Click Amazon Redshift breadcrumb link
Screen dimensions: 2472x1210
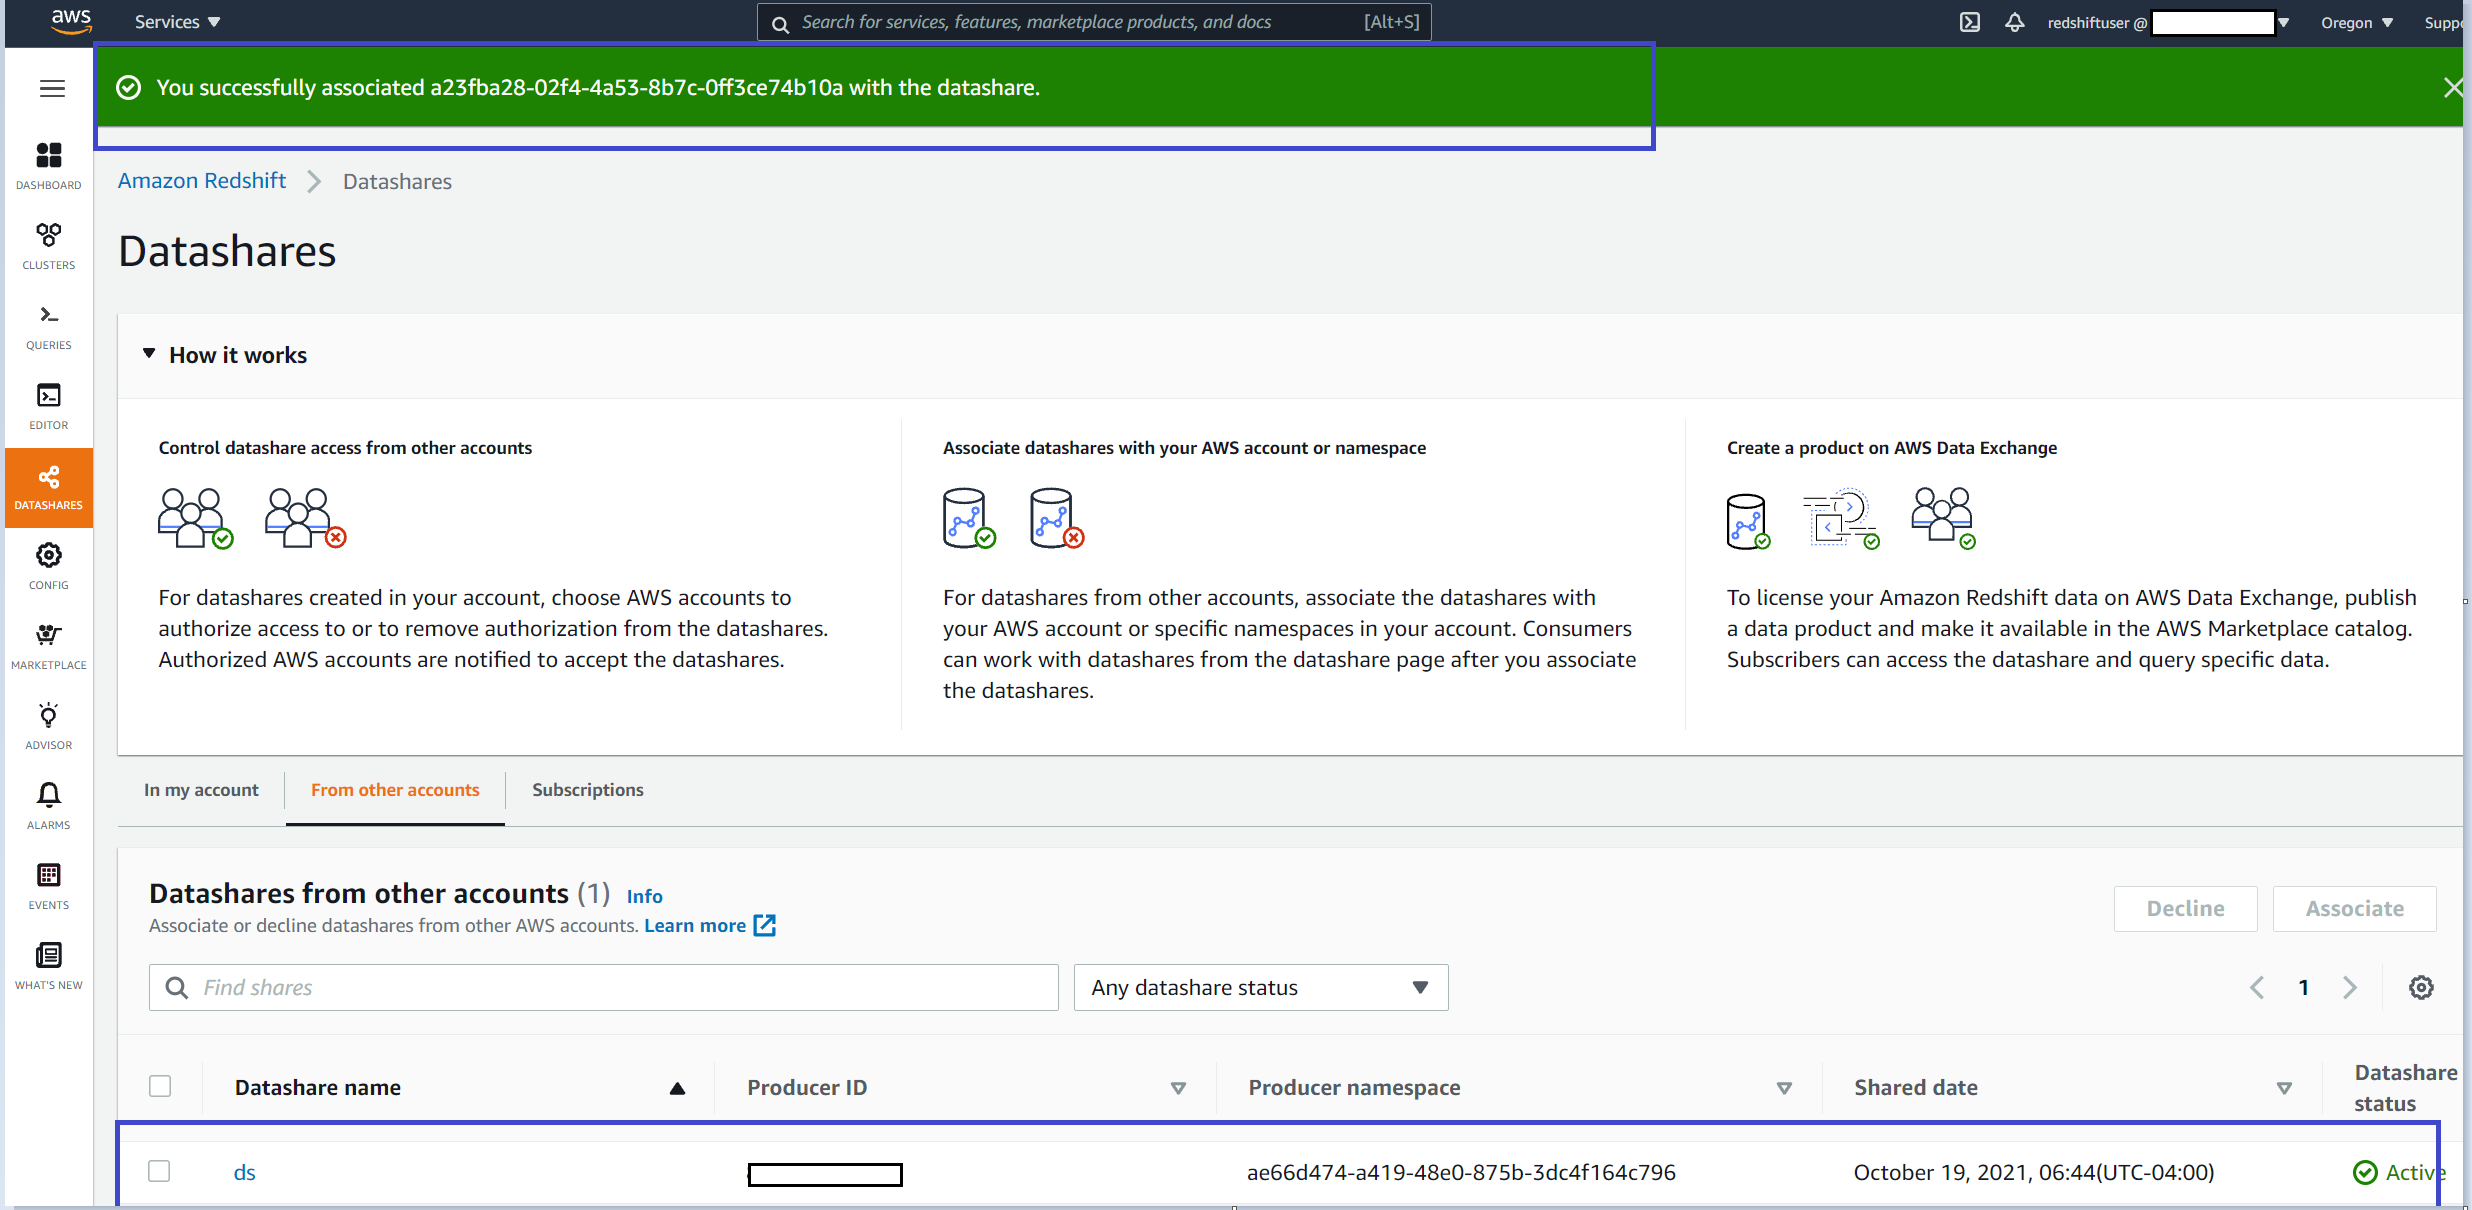(202, 181)
